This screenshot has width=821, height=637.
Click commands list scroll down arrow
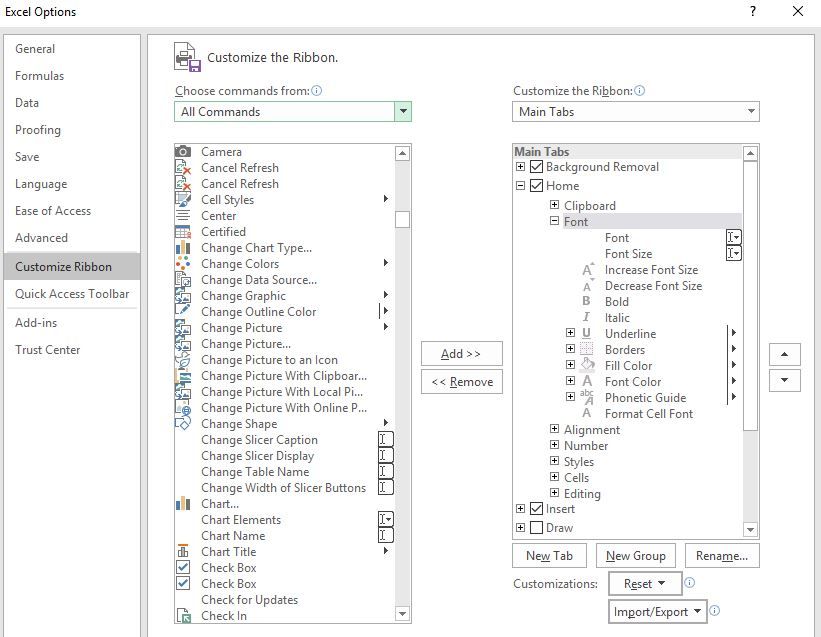tap(402, 613)
